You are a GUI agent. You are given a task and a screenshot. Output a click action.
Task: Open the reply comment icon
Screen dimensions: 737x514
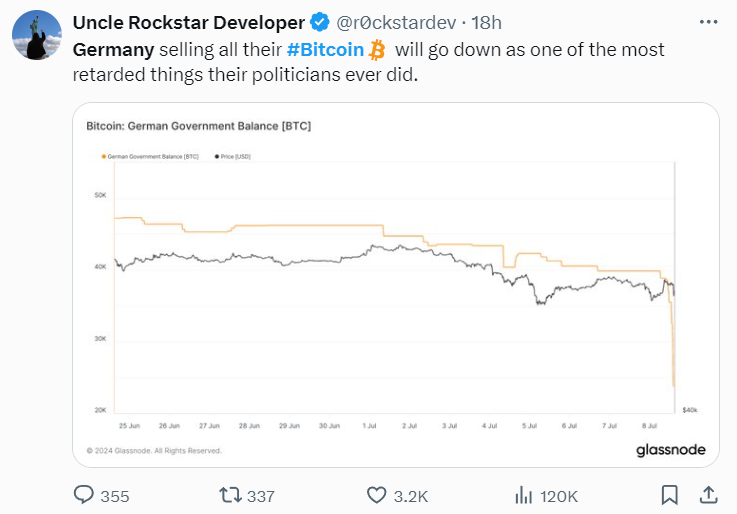(x=84, y=495)
